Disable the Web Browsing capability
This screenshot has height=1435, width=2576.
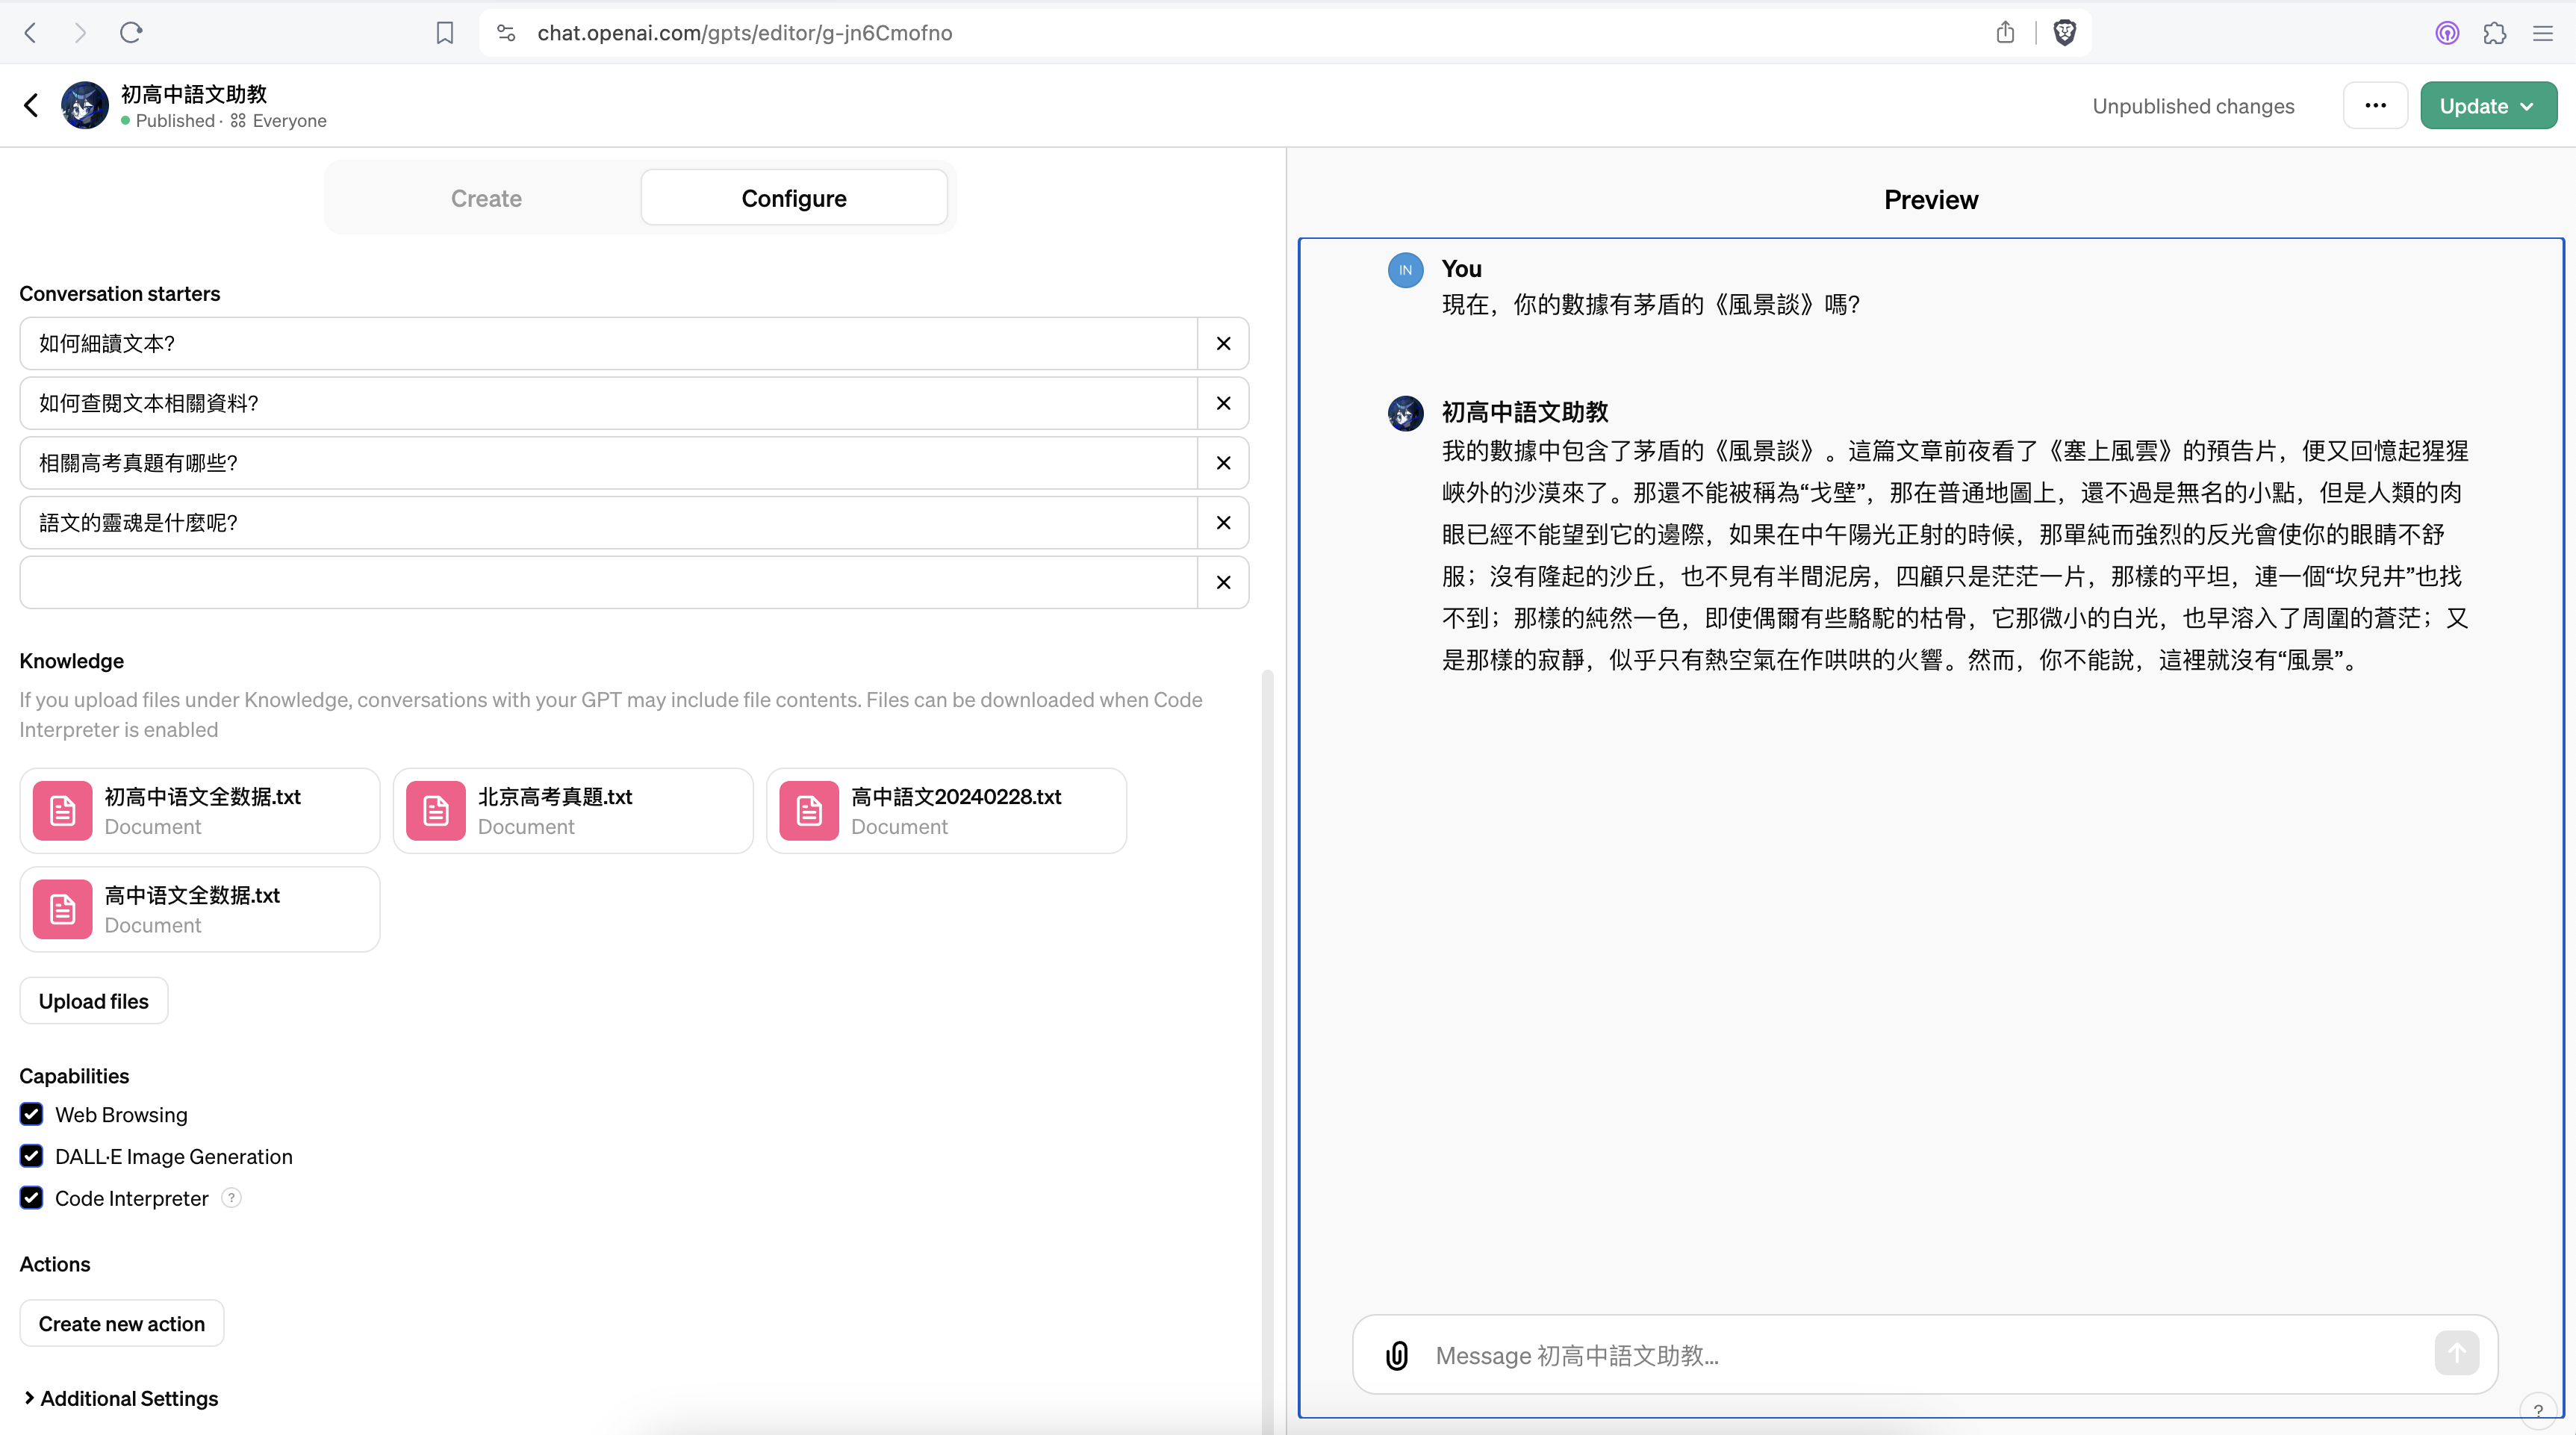click(x=32, y=1114)
